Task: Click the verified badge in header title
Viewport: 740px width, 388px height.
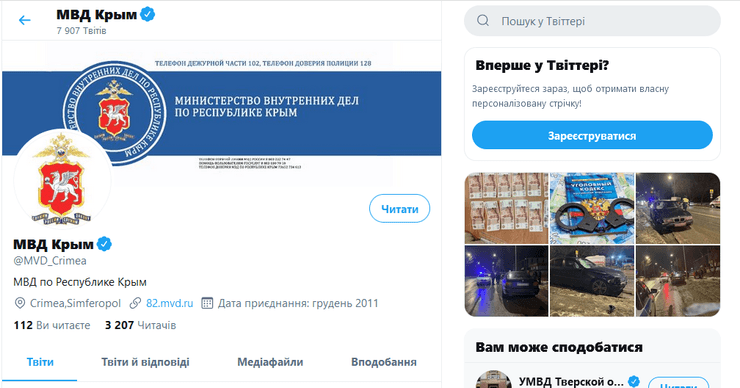Action: 148,15
